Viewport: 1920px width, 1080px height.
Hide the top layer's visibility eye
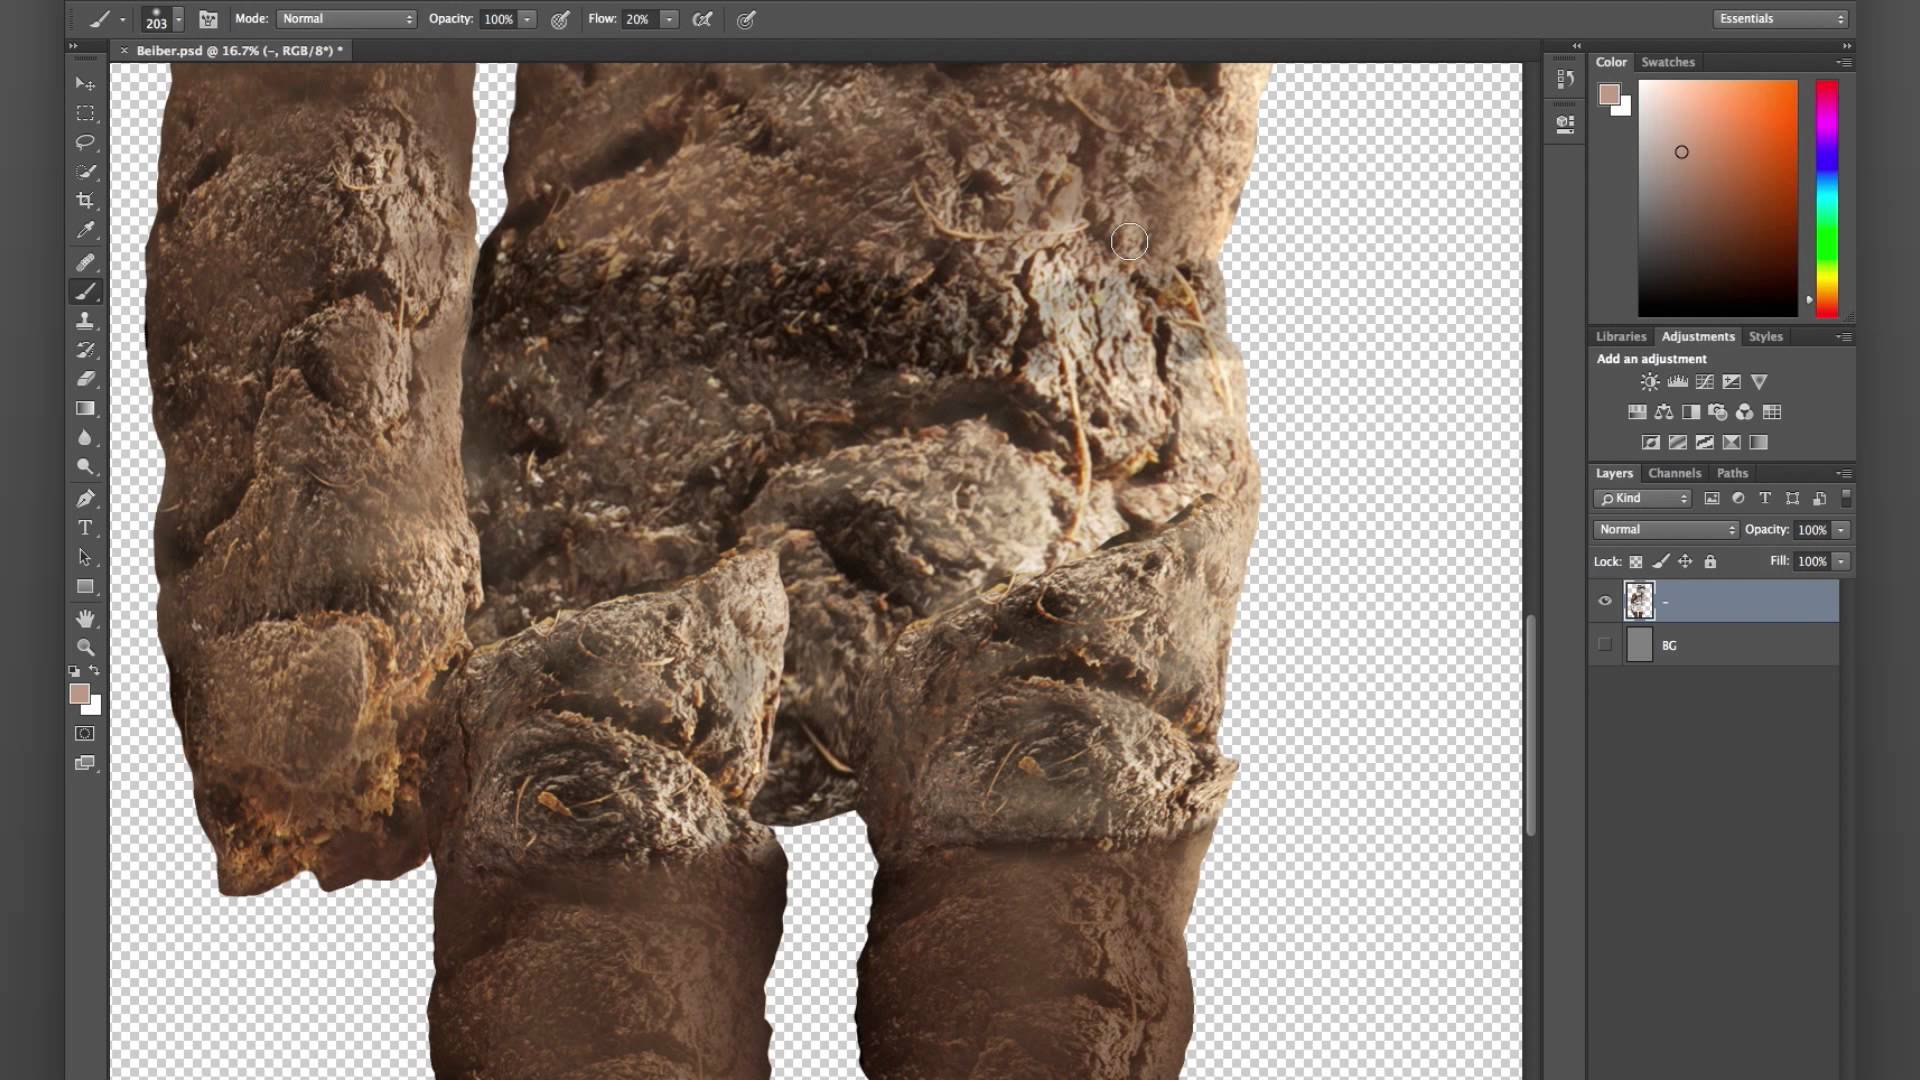tap(1605, 601)
